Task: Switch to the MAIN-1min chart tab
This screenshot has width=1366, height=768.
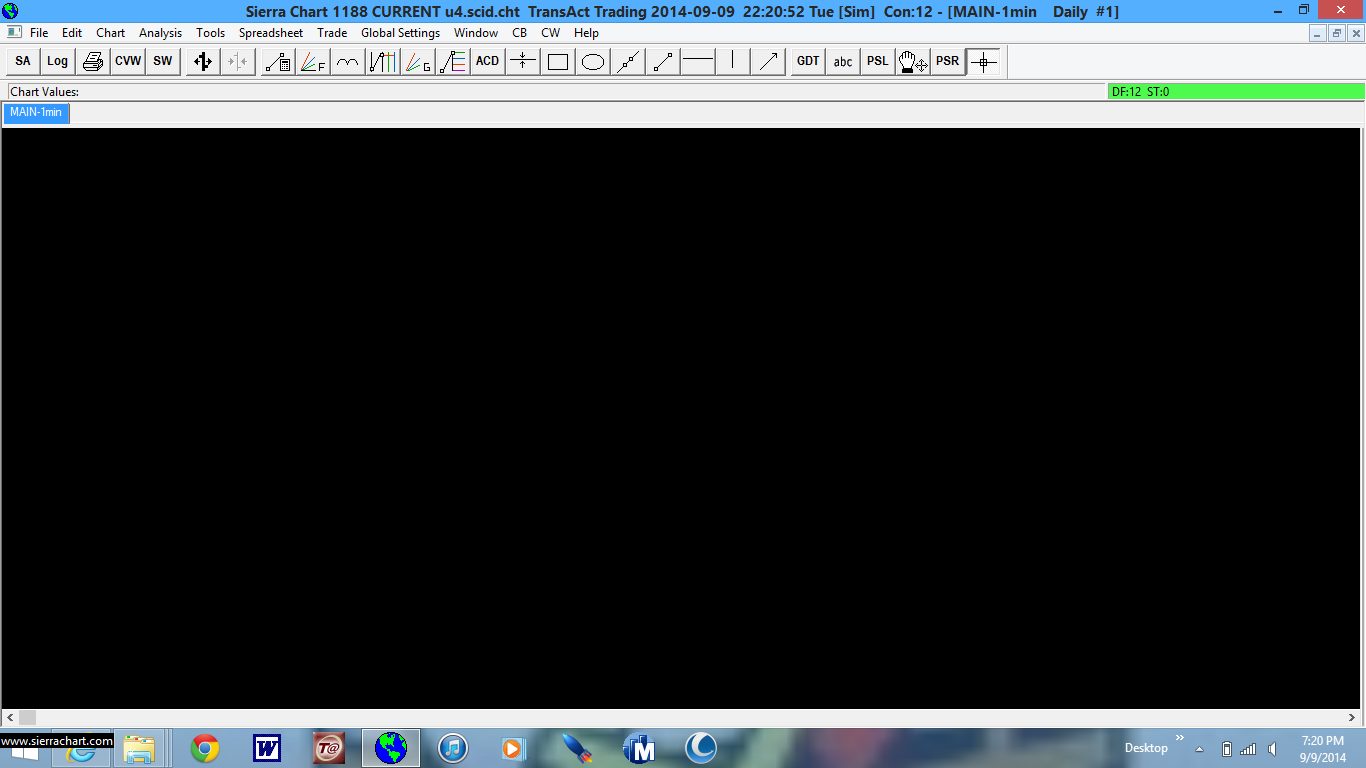Action: point(36,113)
